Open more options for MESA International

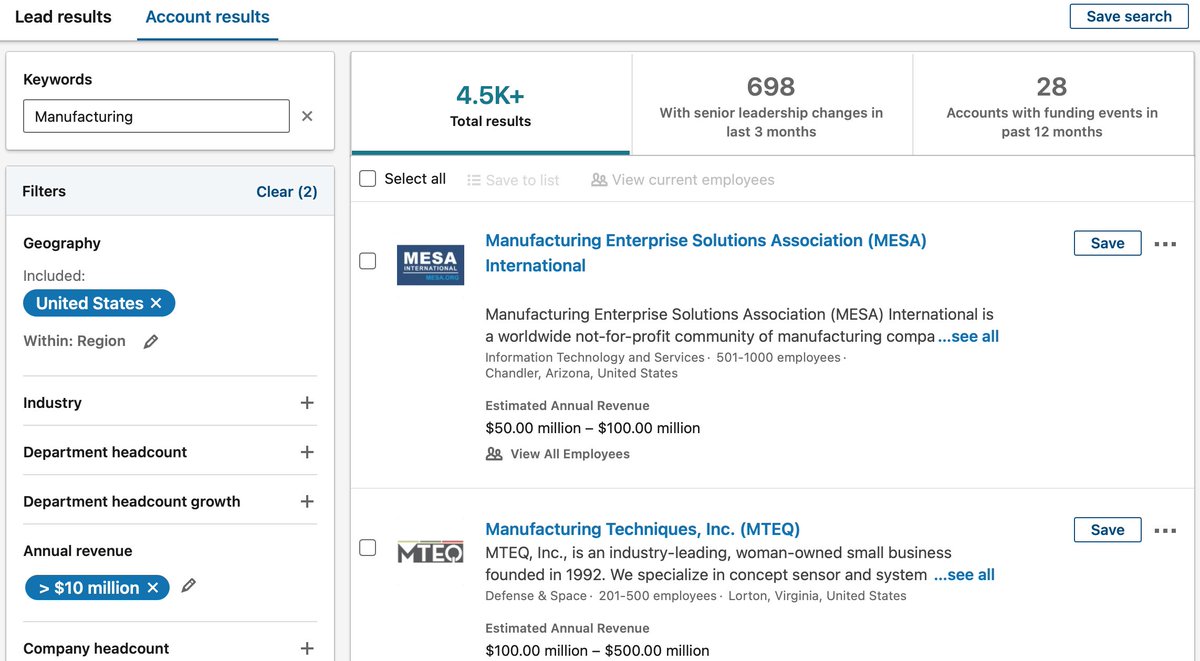pos(1165,244)
